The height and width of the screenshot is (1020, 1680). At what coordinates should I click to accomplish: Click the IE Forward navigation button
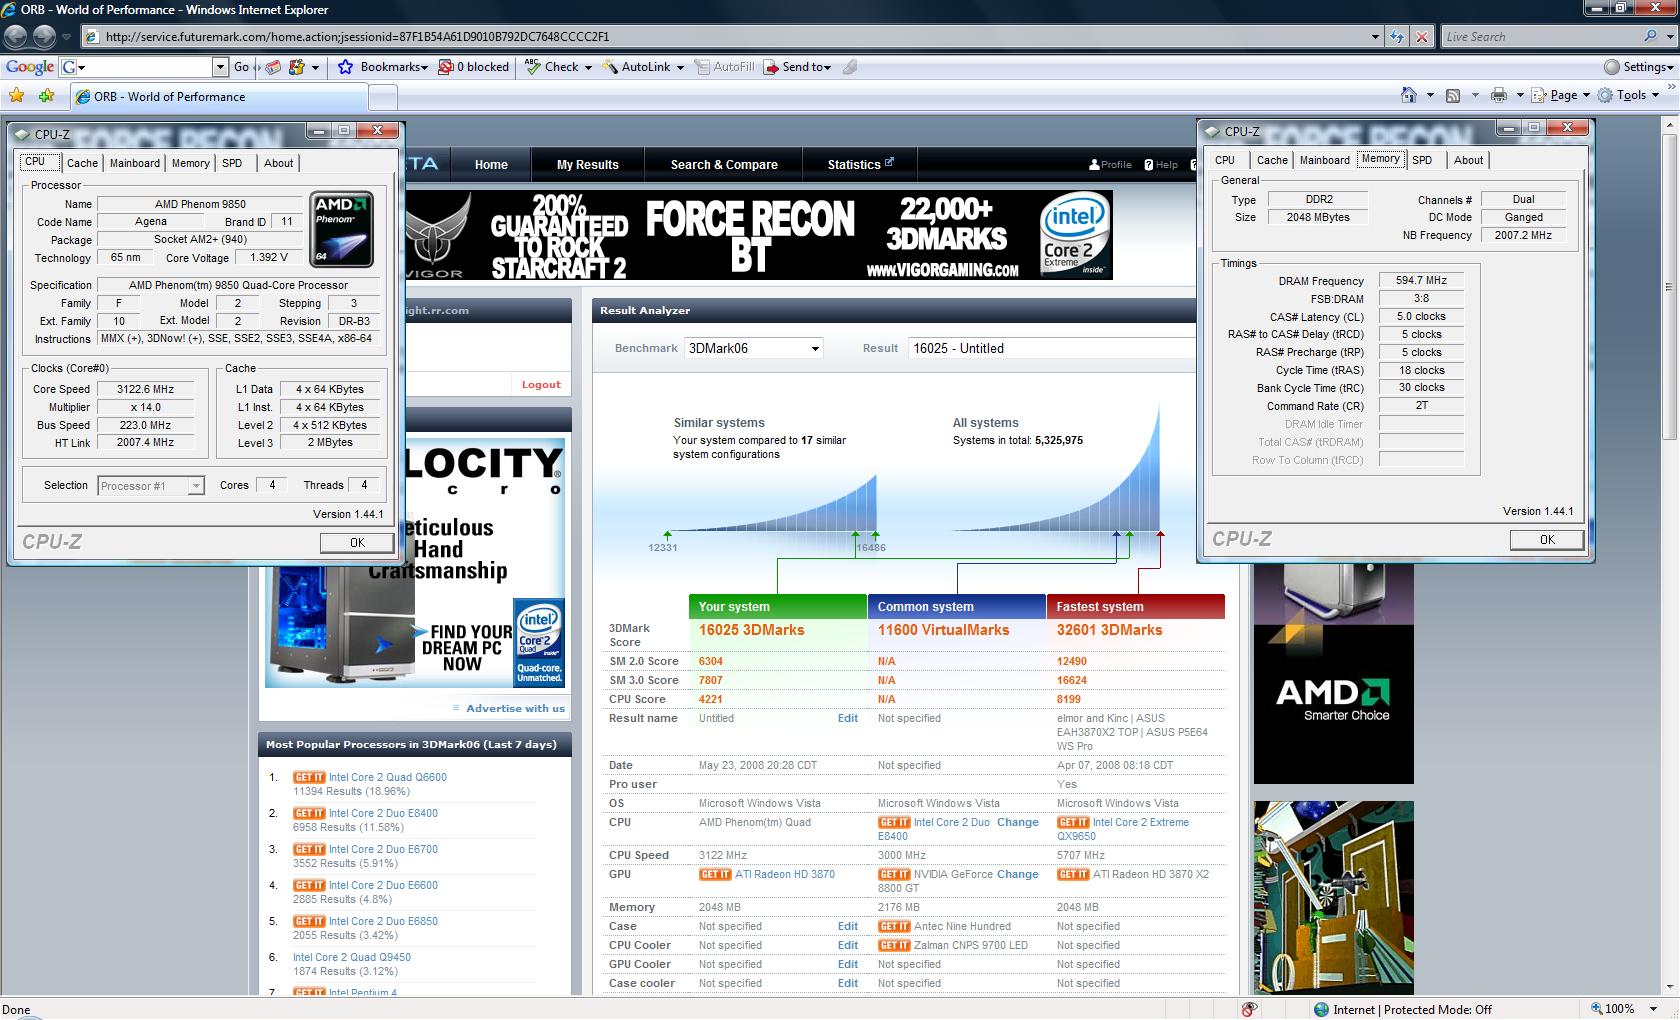44,37
